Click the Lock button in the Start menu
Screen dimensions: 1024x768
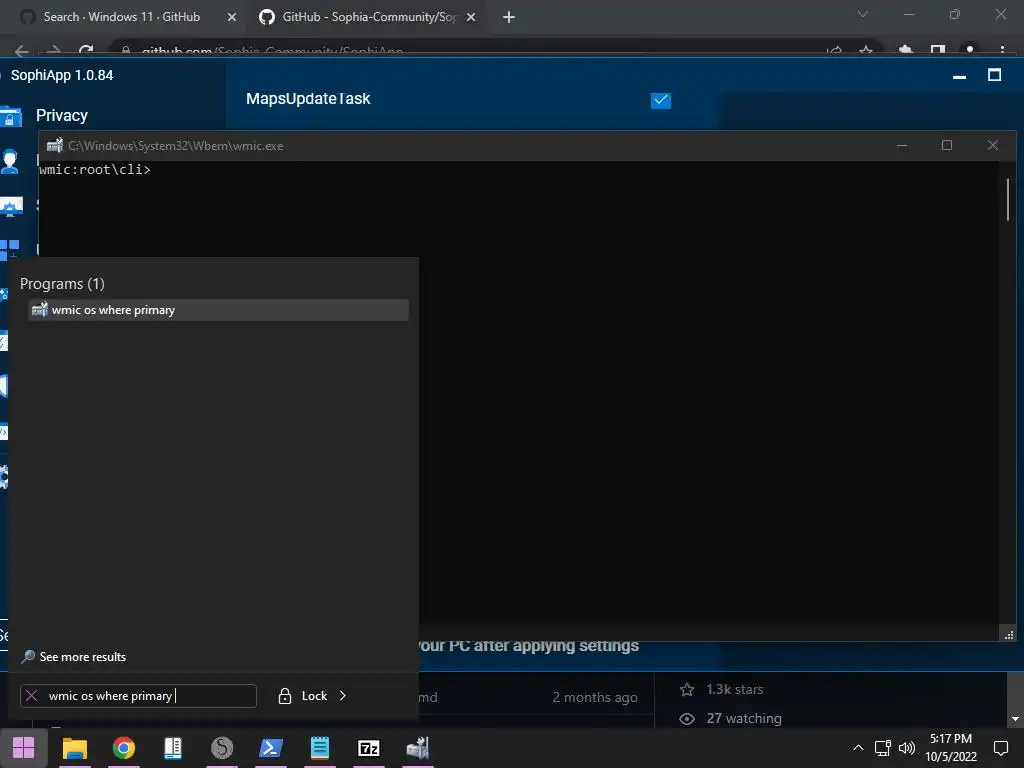pos(303,696)
